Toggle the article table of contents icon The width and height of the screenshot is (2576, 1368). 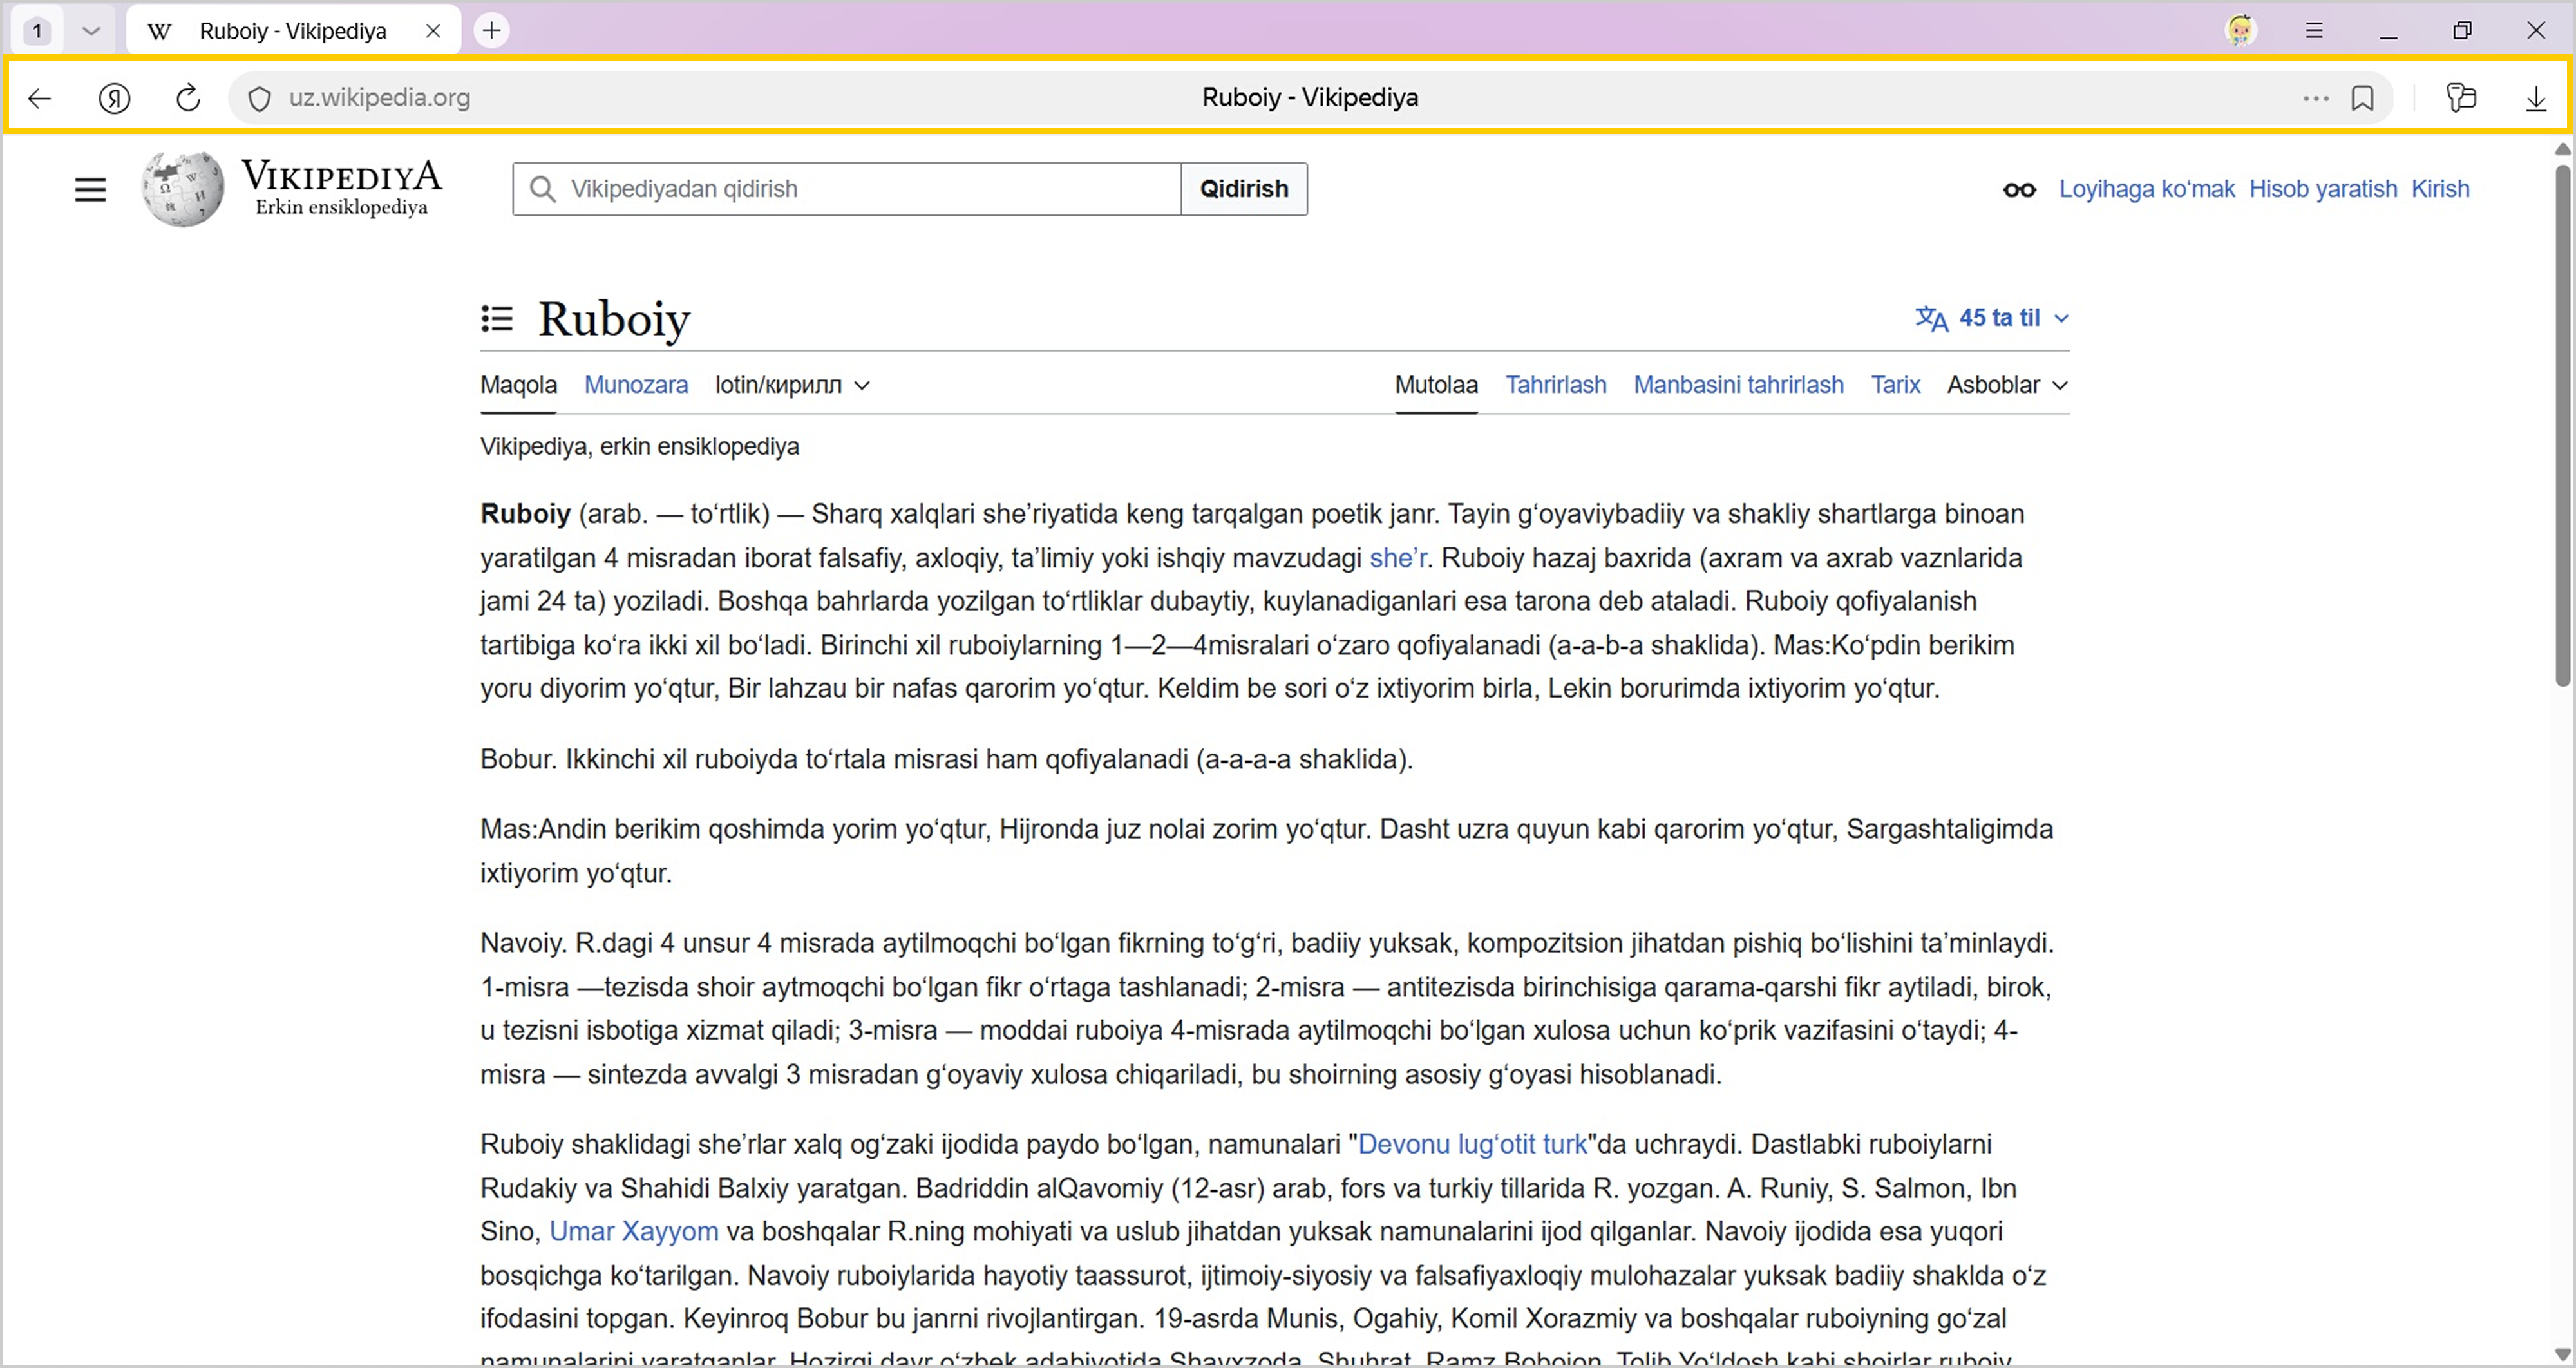[497, 318]
